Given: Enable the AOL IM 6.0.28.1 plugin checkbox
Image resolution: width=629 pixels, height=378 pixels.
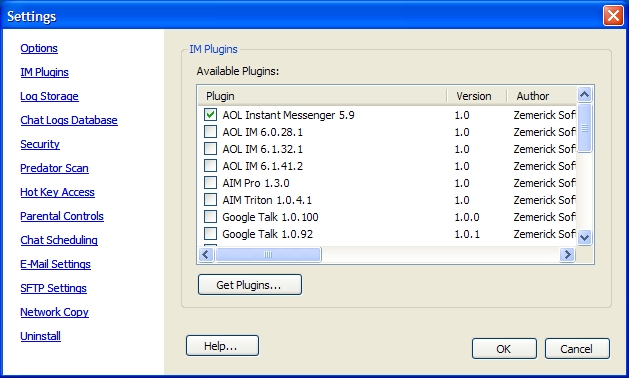Looking at the screenshot, I should 210,132.
